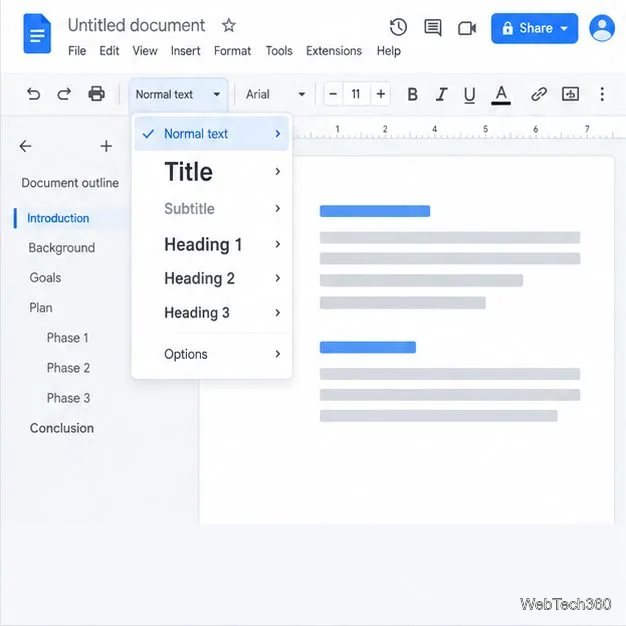Jump to Phase 1 in outline
The image size is (626, 626).
67,338
